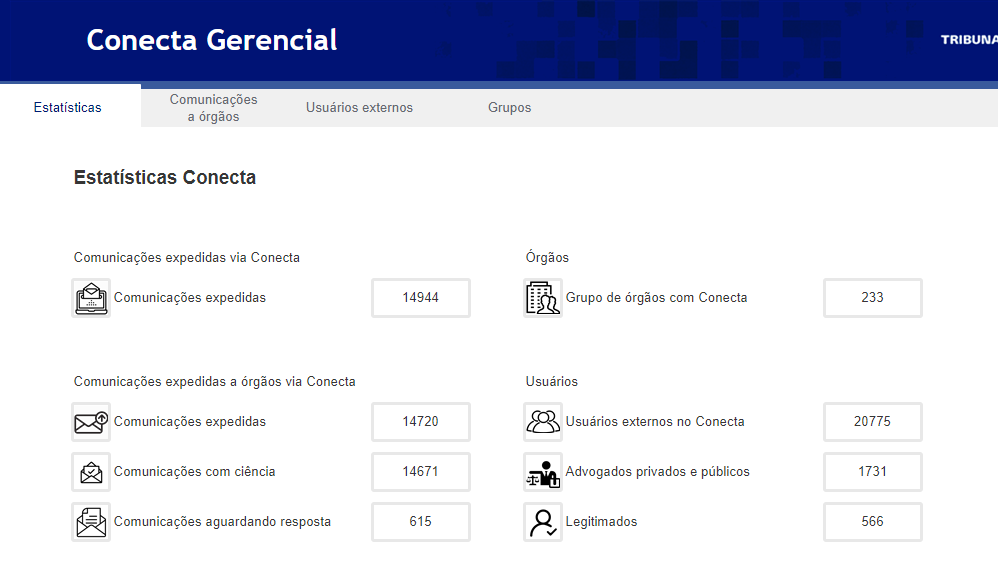Screen dimensions: 998x577
Task: Click the Comunicações aguardando resposta icon
Action: coord(90,521)
